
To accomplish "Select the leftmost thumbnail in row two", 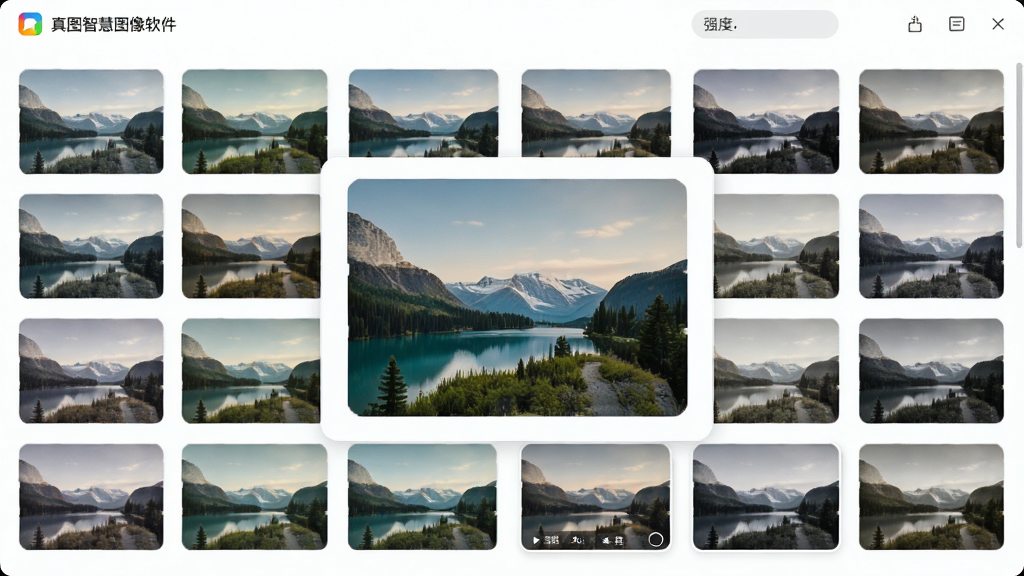I will (91, 246).
